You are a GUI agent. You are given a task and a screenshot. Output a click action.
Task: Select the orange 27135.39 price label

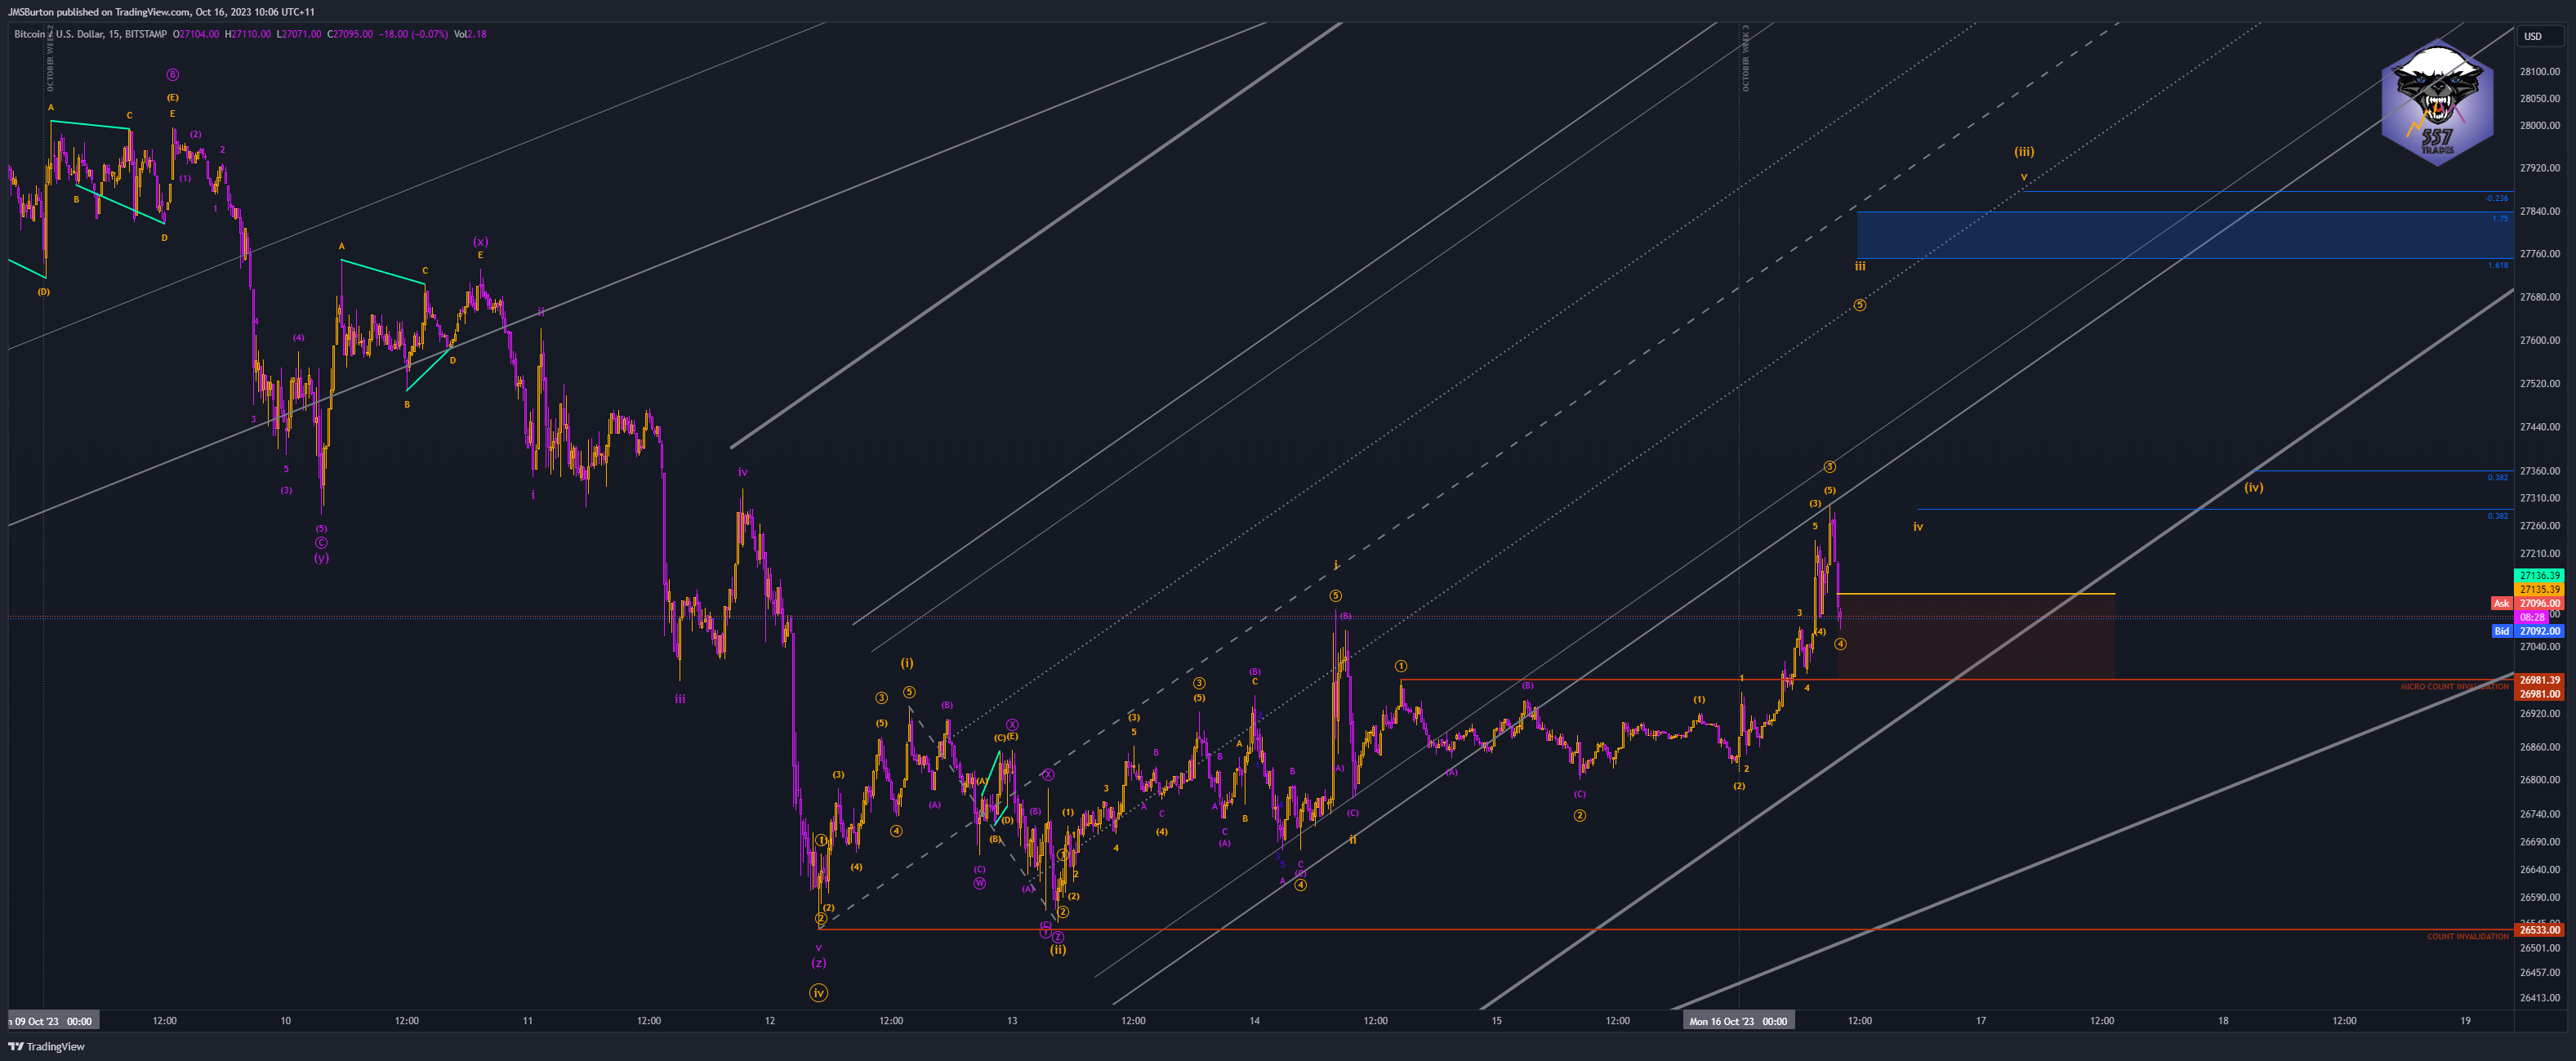coord(2539,590)
